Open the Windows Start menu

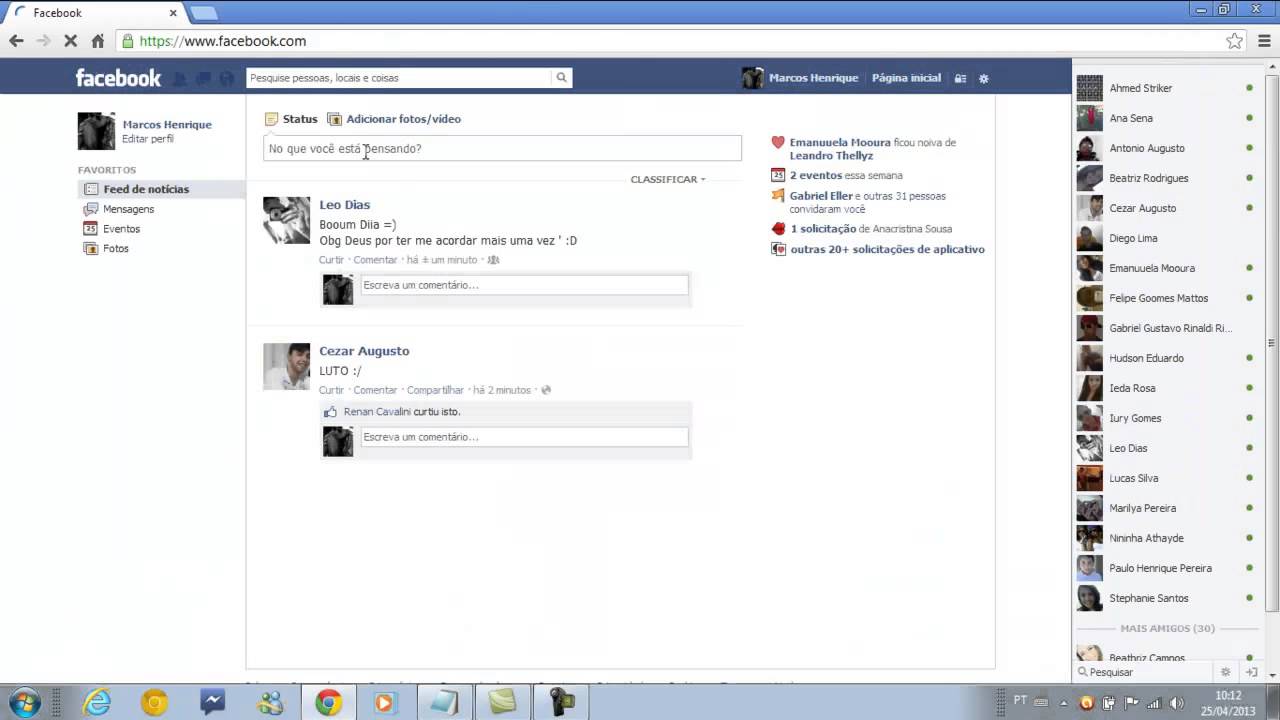tap(24, 702)
